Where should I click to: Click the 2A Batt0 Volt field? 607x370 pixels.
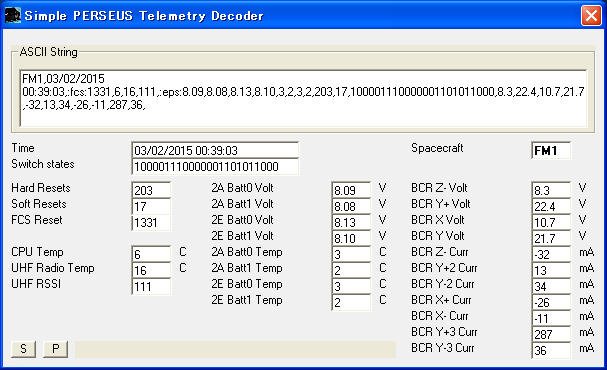(351, 190)
